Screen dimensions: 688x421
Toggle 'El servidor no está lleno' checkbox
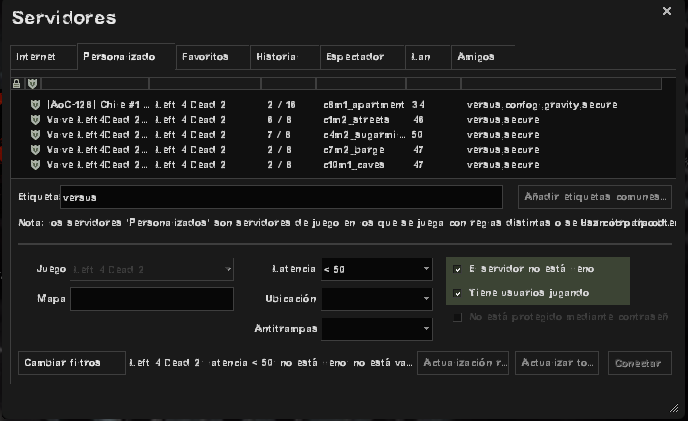[x=458, y=269]
